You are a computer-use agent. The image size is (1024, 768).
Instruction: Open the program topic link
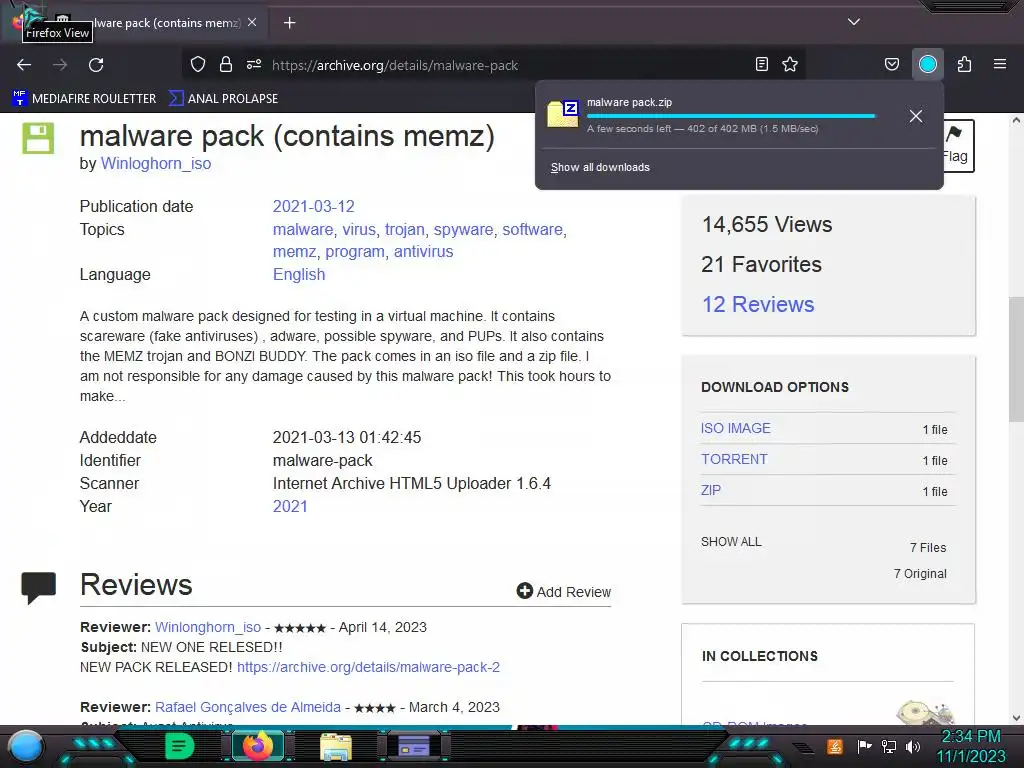[x=355, y=251]
